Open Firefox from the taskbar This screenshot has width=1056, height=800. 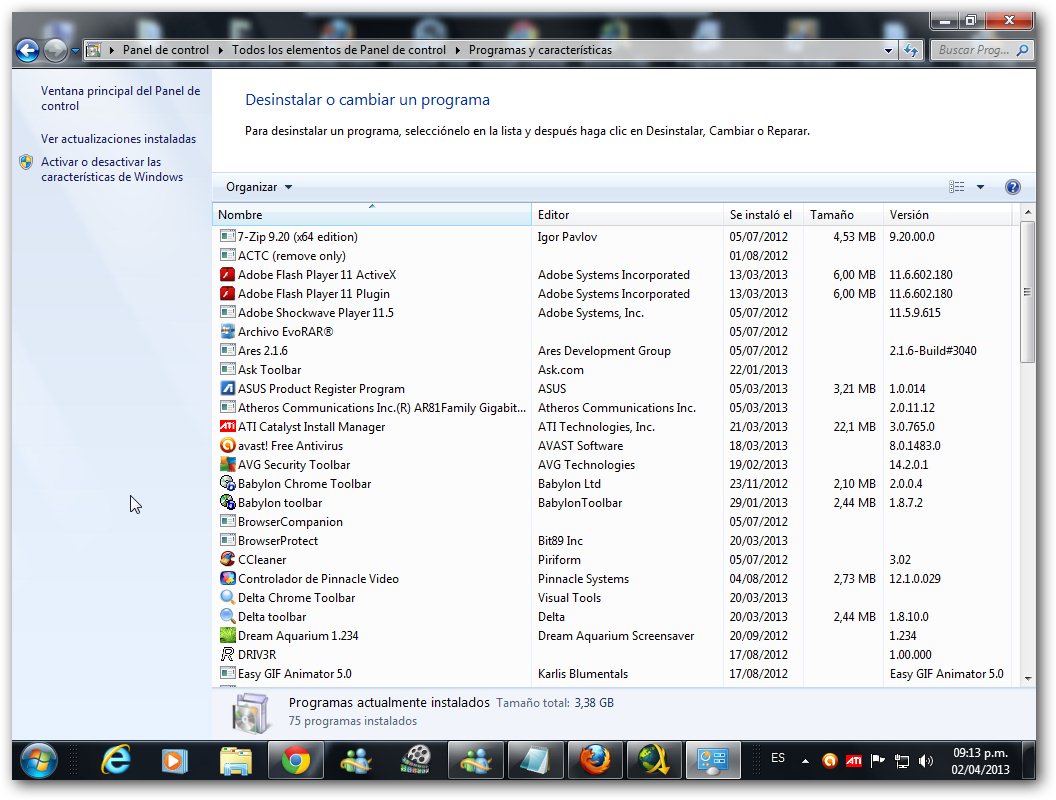pos(595,761)
